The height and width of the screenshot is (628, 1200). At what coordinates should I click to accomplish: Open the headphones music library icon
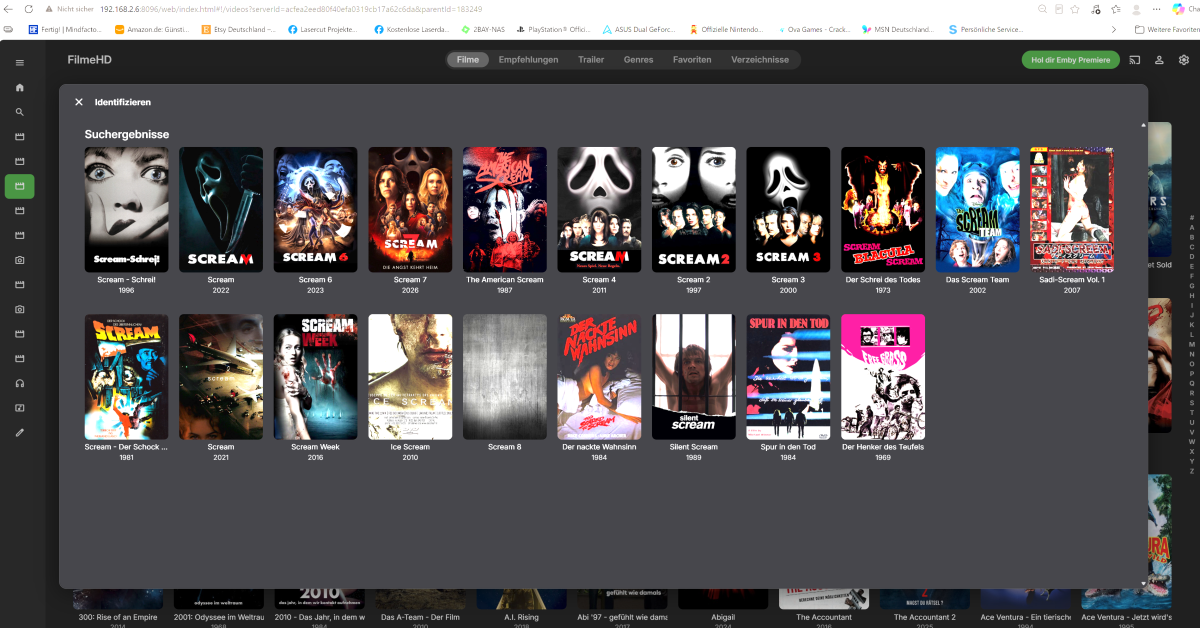(x=19, y=383)
